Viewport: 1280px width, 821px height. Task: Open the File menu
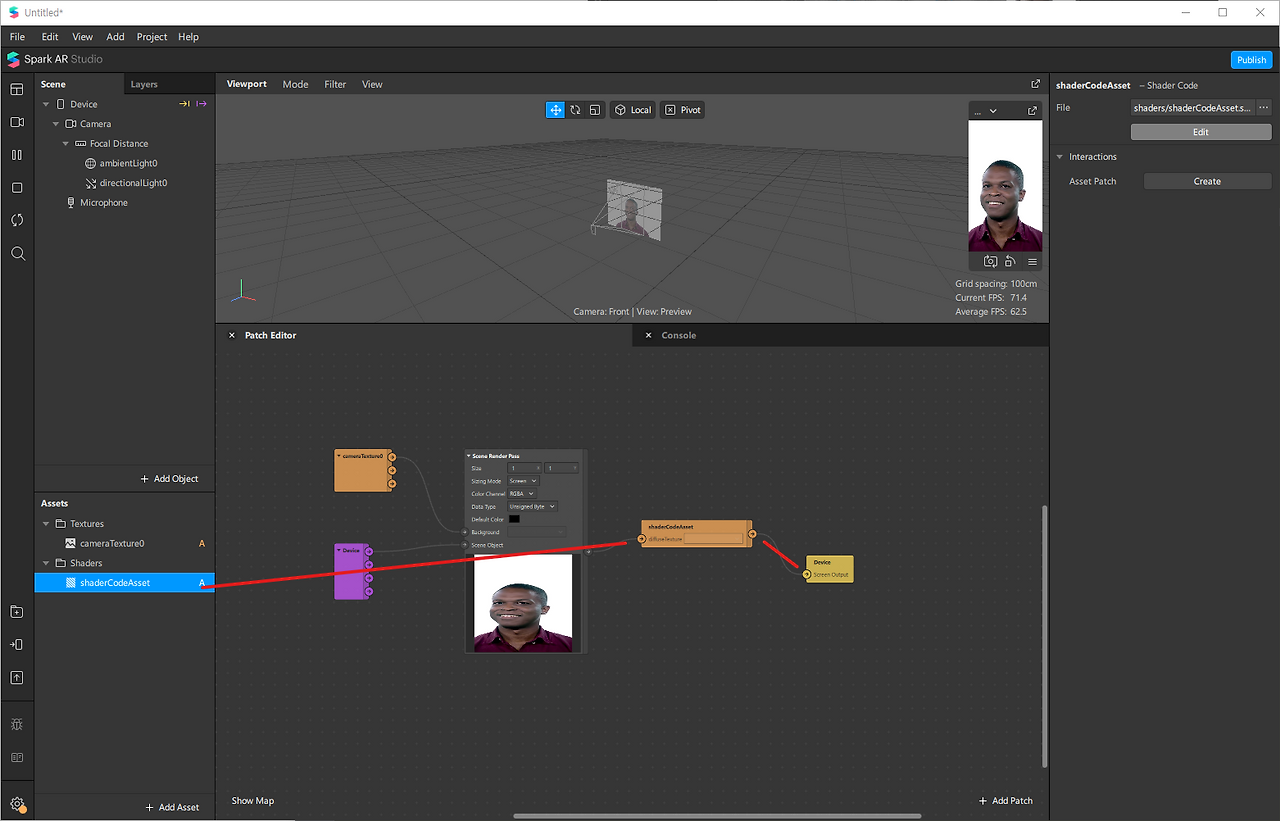17,37
